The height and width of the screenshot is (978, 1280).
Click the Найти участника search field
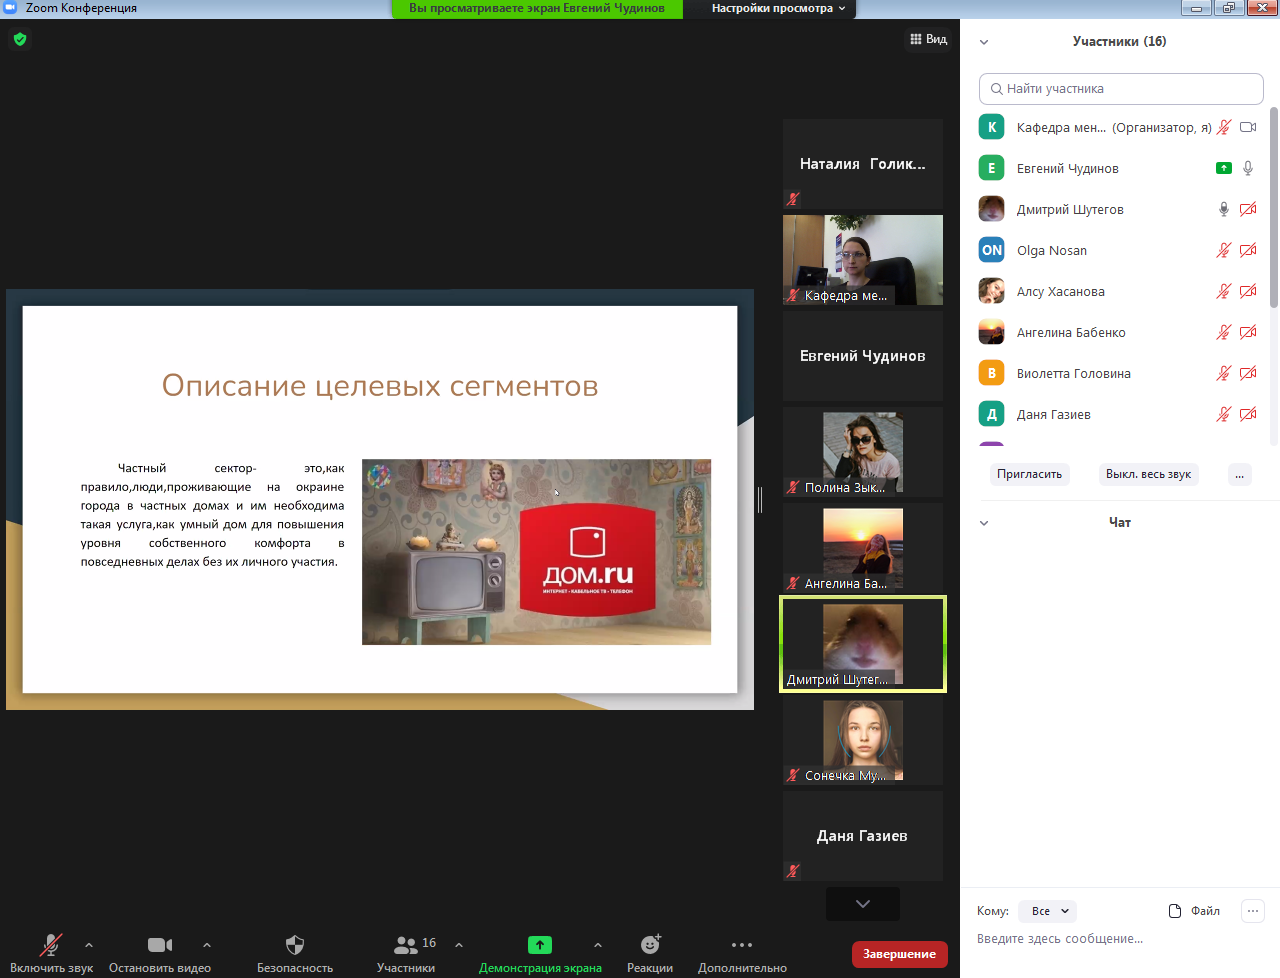click(x=1121, y=89)
